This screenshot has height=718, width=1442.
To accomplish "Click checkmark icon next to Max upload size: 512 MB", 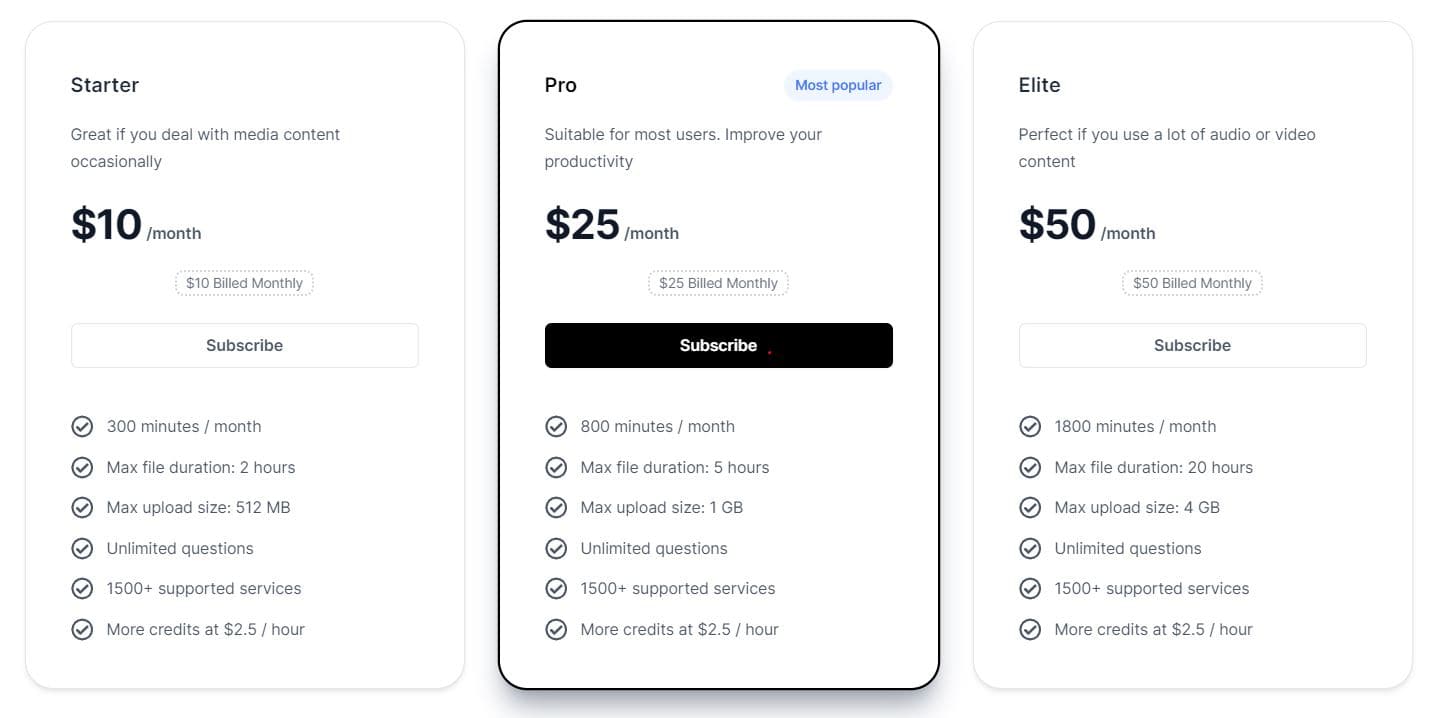I will [82, 508].
